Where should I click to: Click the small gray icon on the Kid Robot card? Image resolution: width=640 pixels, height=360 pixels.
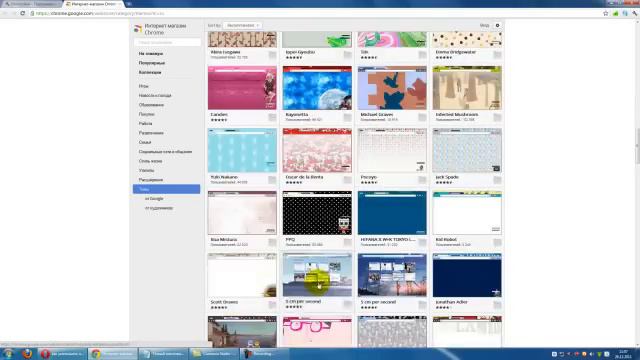[497, 242]
